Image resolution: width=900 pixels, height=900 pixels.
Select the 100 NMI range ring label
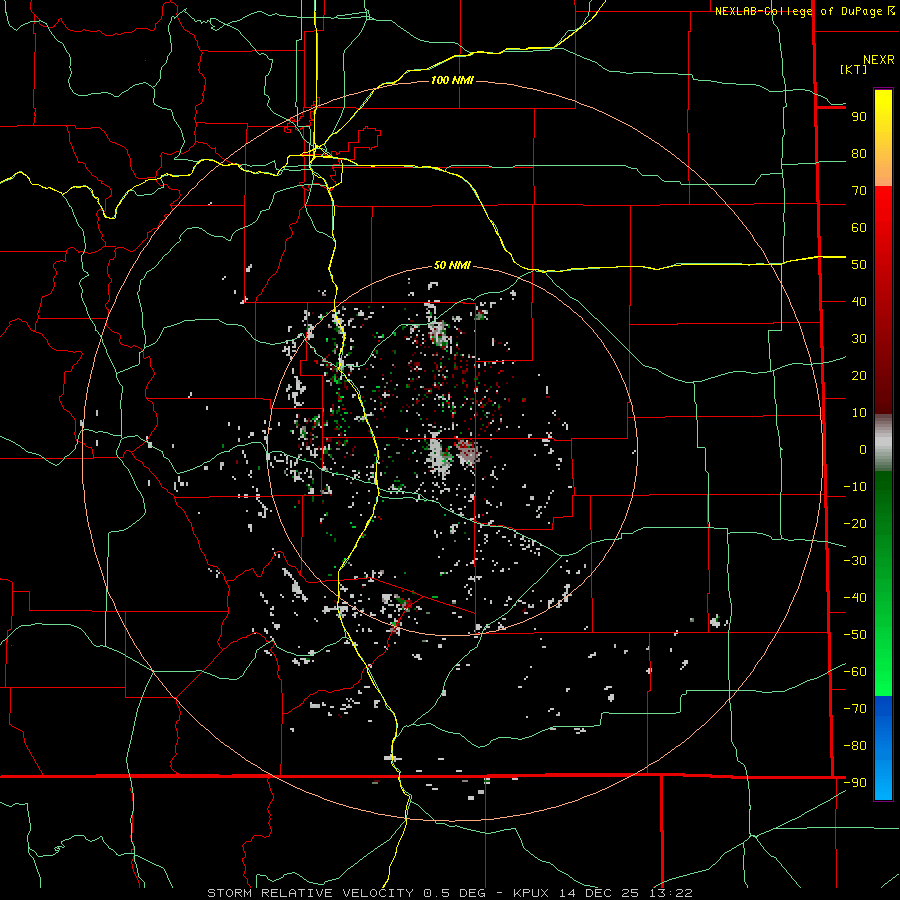(452, 80)
